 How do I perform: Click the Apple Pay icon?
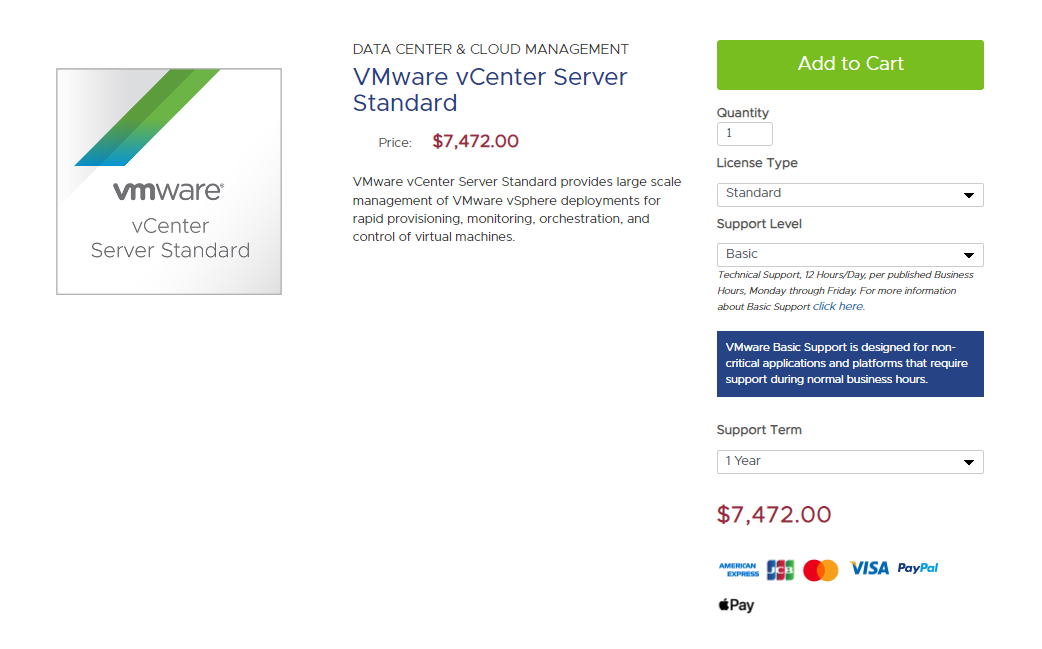736,605
